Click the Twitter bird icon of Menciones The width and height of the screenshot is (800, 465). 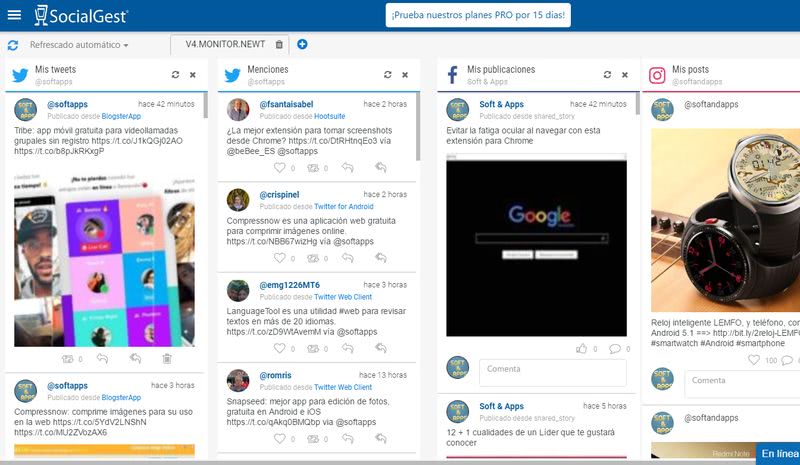(233, 75)
